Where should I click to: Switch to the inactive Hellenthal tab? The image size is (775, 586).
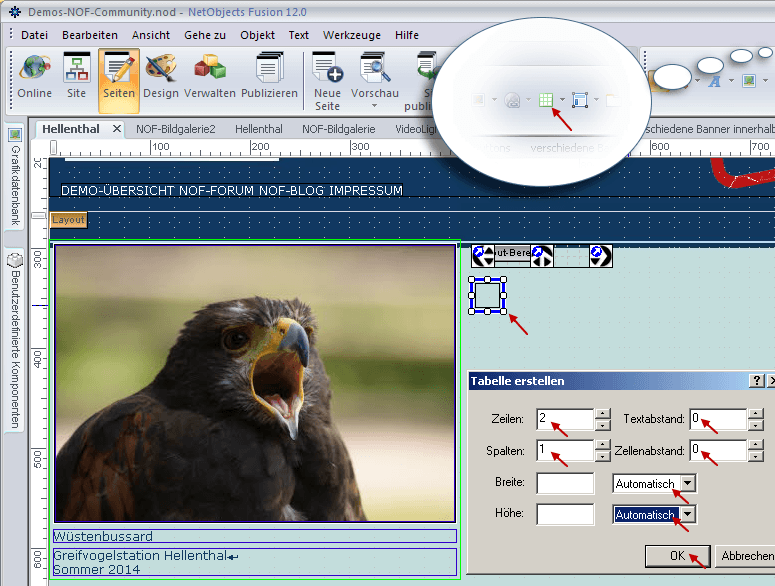[x=258, y=129]
